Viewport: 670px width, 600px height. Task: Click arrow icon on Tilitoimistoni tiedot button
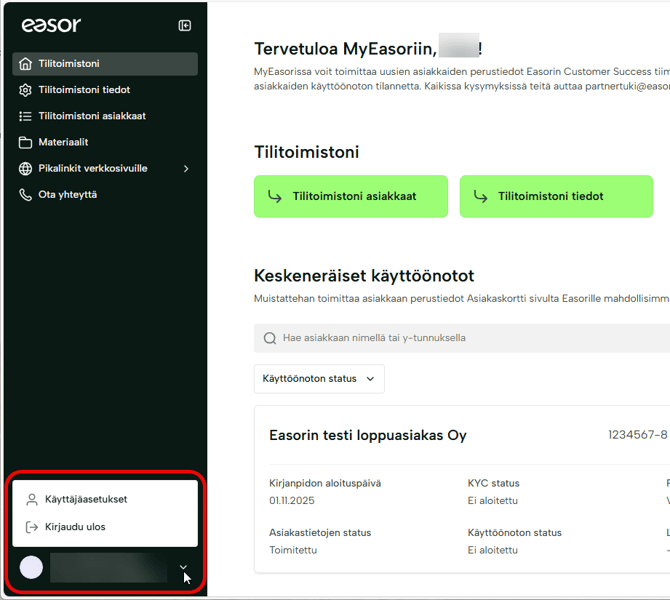(x=480, y=196)
